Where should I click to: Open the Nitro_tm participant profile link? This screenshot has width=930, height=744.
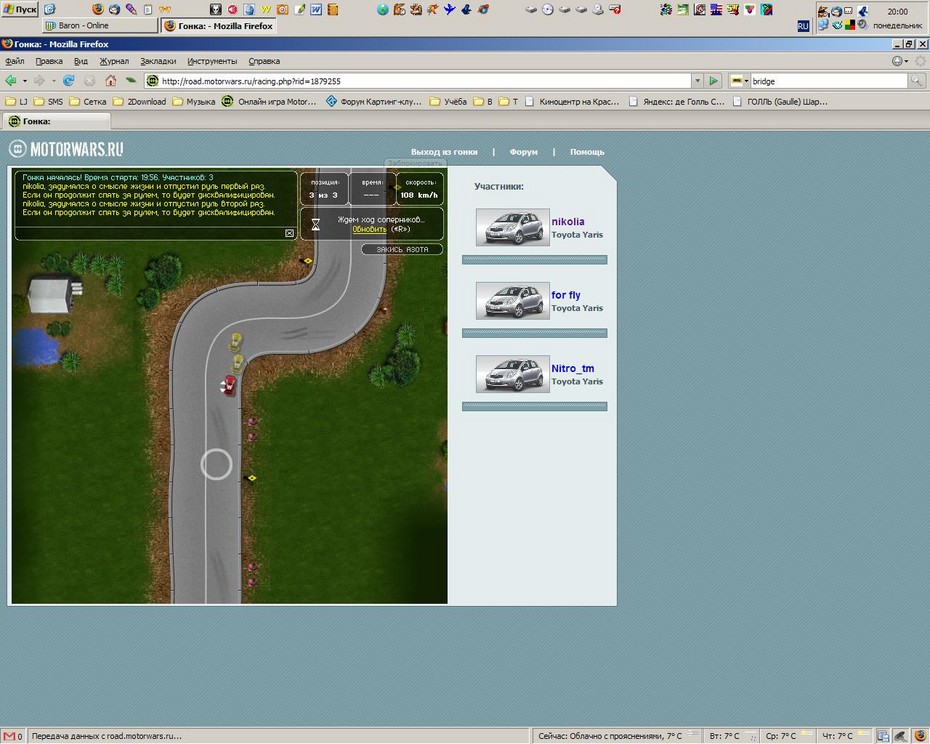(x=572, y=368)
